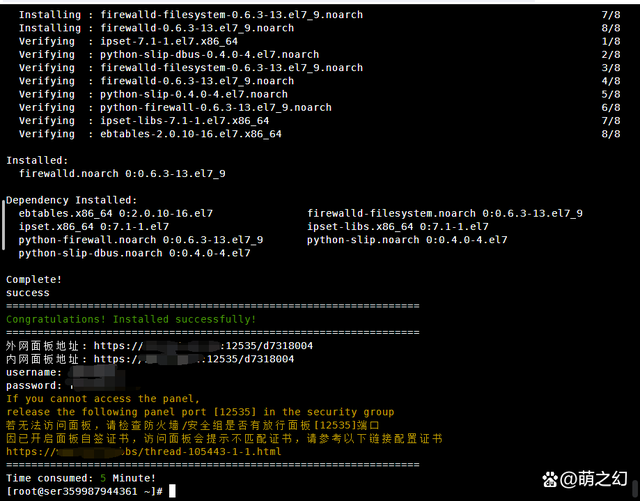
Task: Select 'Congratulations! Installed successfully!' text
Action: coord(131,319)
